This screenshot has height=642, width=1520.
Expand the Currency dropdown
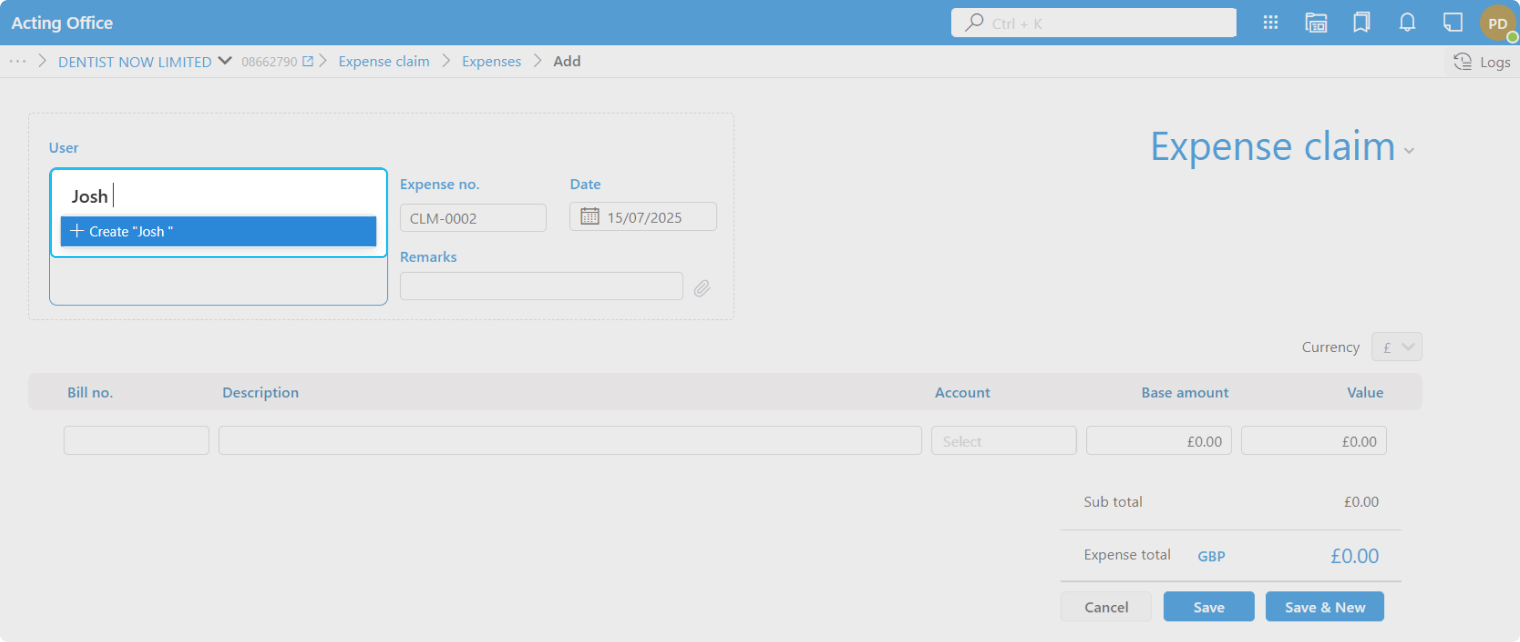pyautogui.click(x=1397, y=347)
